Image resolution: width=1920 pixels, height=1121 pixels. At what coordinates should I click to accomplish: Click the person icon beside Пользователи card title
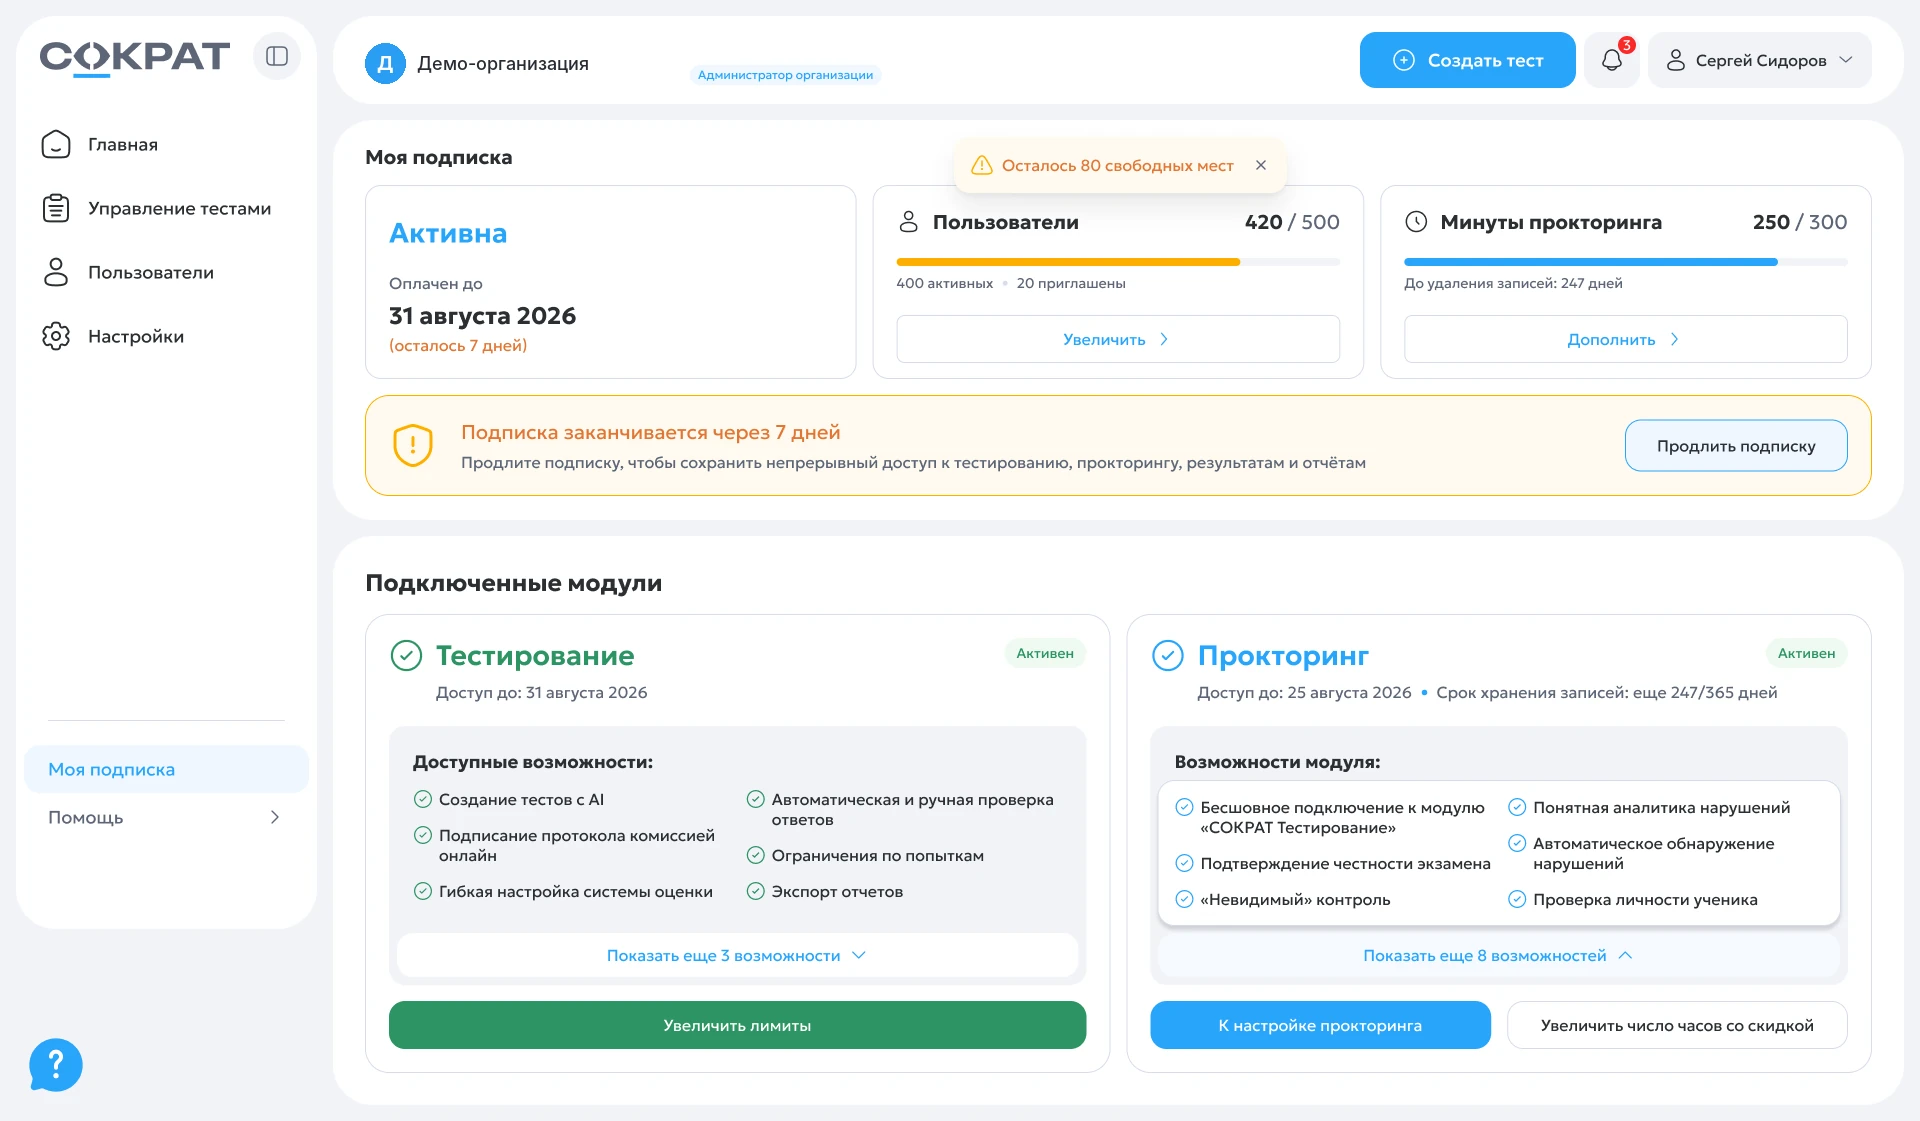pos(908,222)
